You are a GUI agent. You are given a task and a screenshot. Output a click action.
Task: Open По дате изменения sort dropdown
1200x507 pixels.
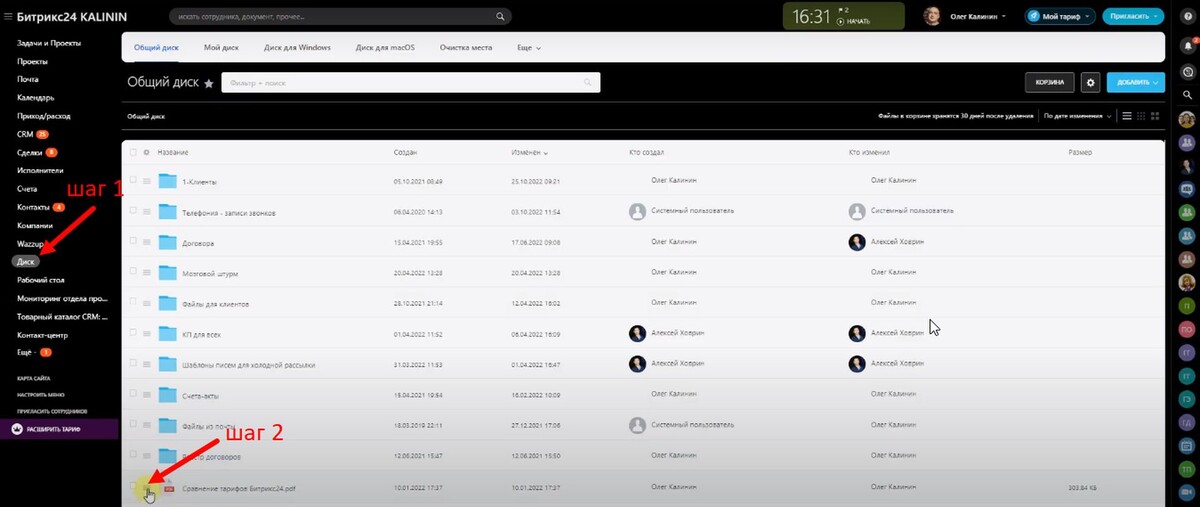click(x=1078, y=116)
